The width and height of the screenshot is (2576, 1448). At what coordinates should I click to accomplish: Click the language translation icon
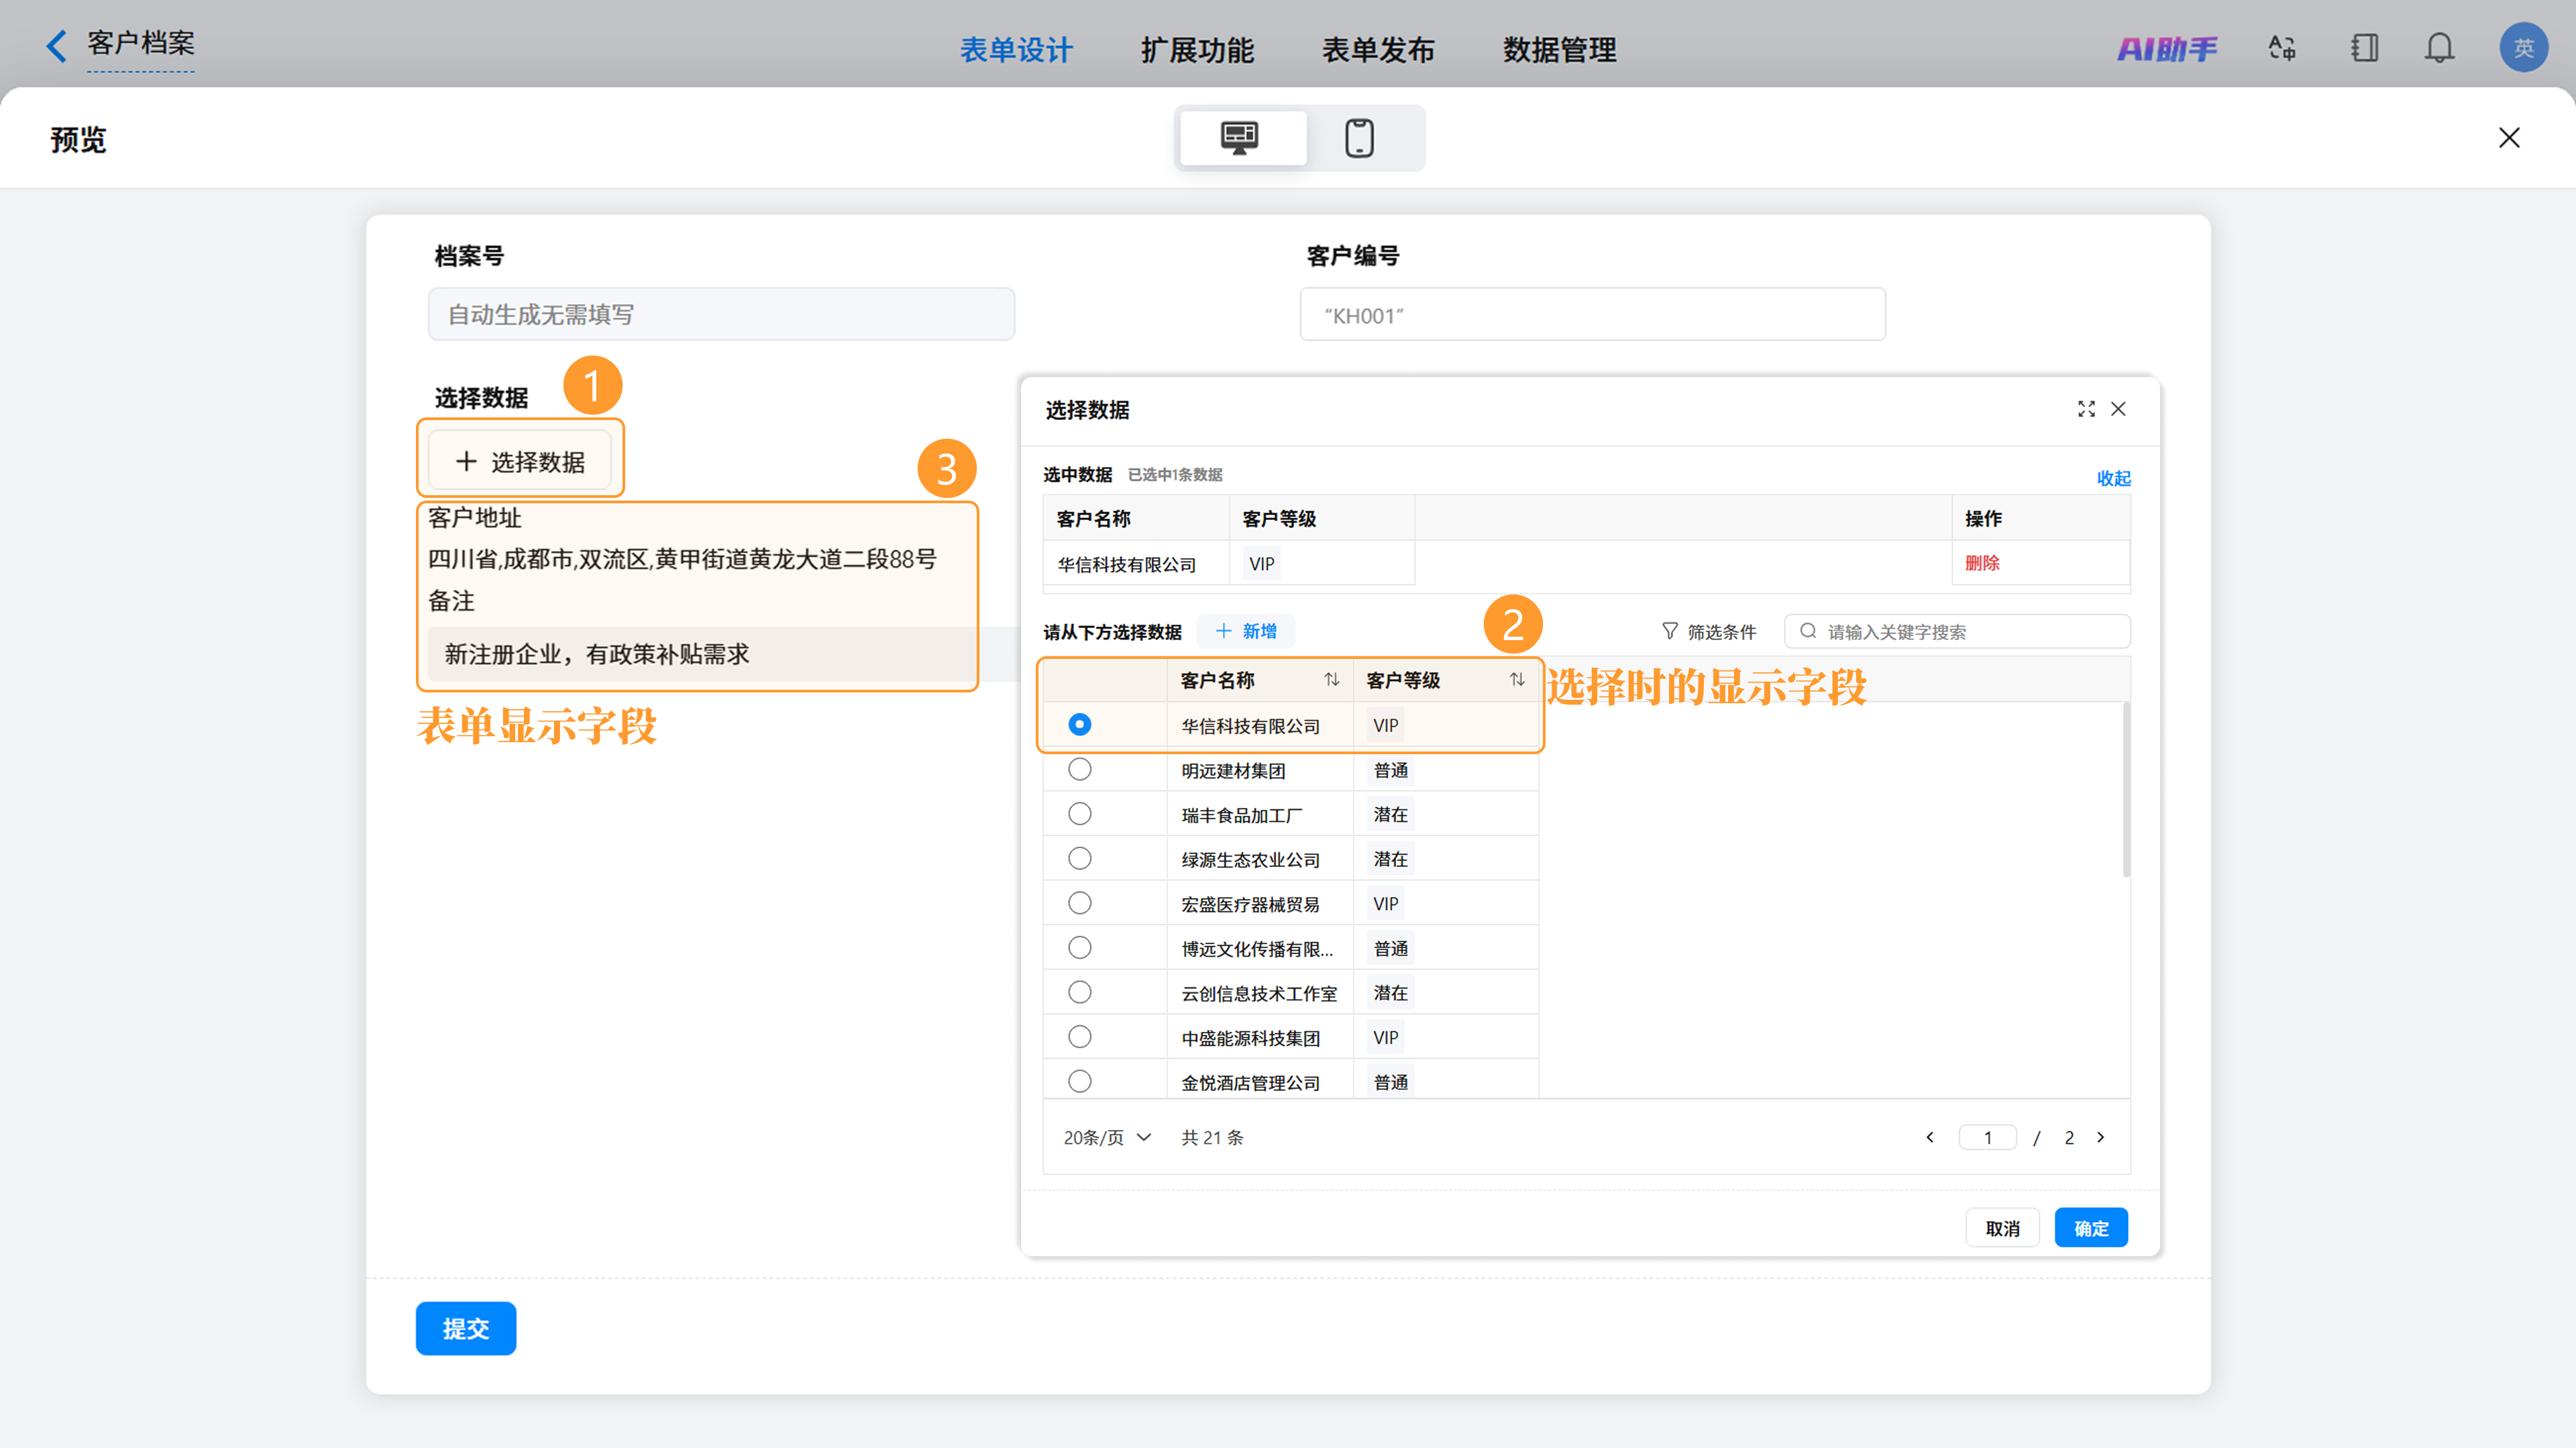click(x=2282, y=48)
